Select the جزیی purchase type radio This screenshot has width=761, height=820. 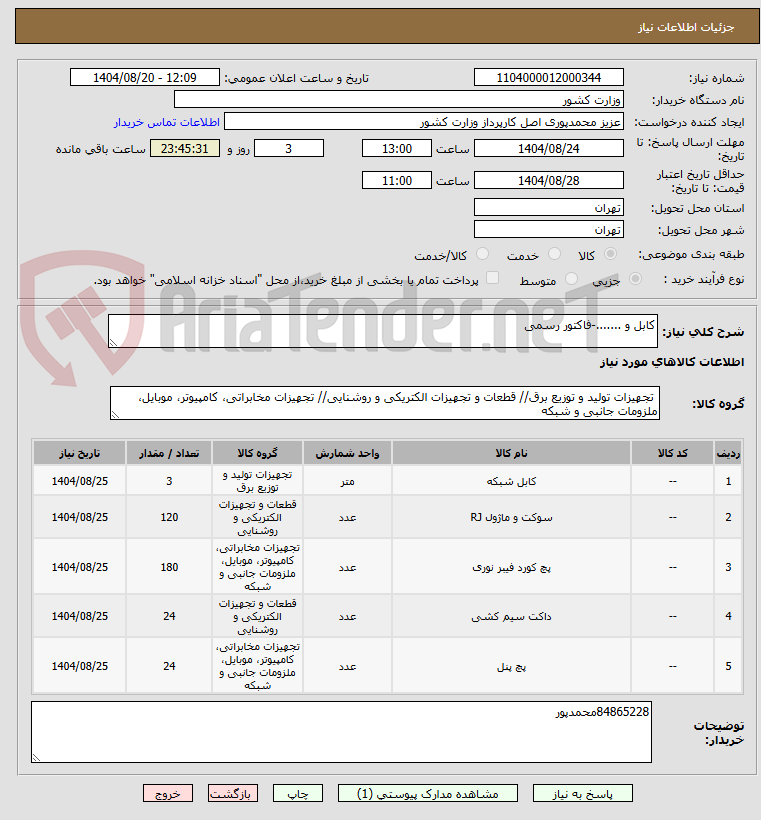(635, 279)
